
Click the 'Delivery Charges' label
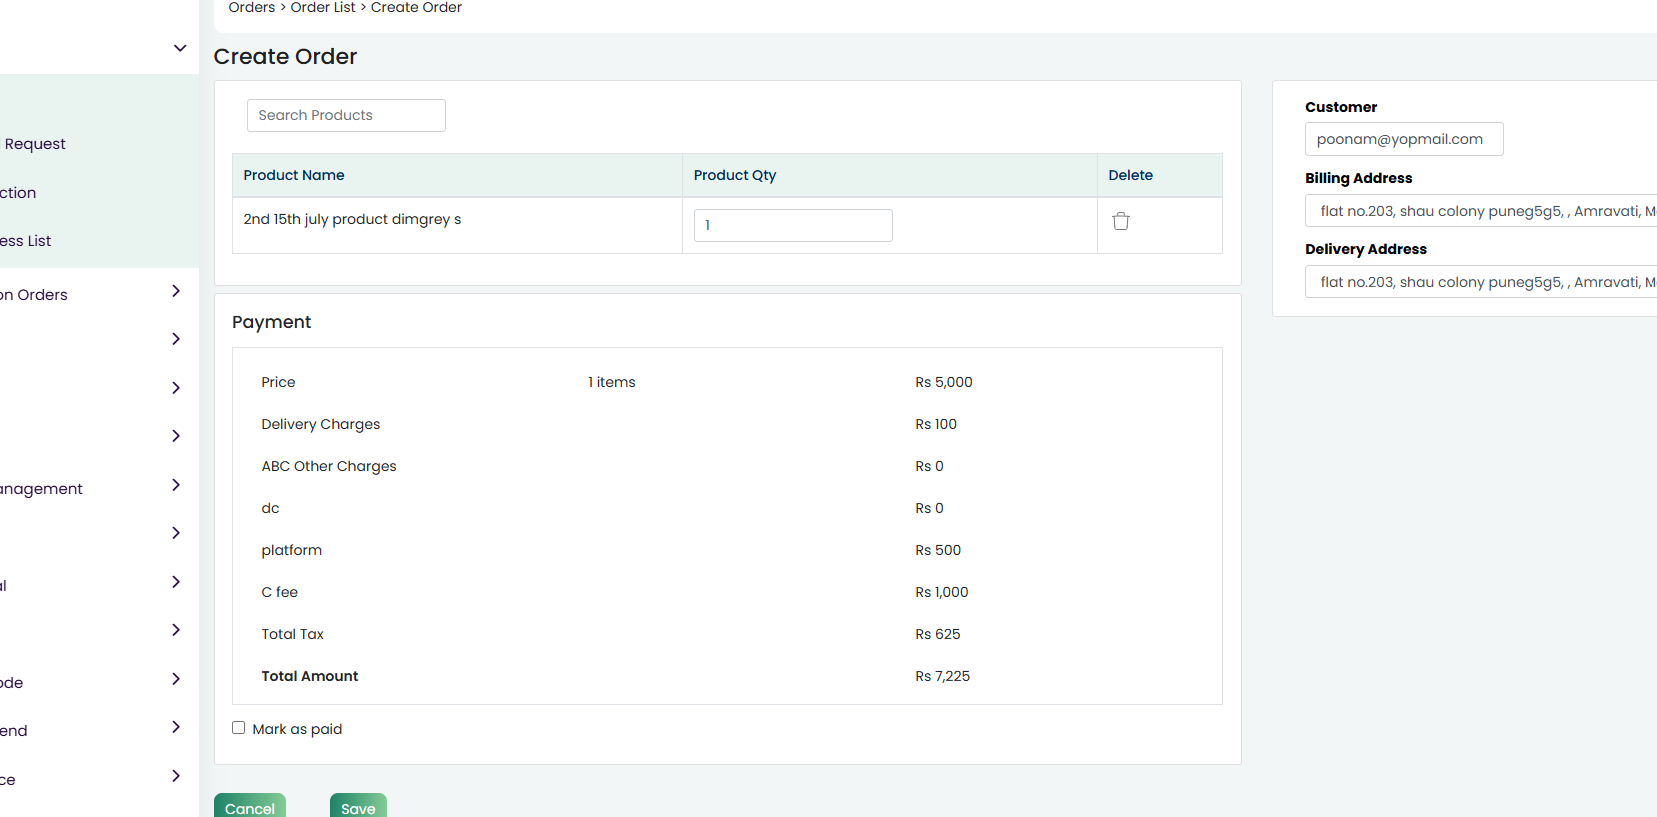(321, 424)
